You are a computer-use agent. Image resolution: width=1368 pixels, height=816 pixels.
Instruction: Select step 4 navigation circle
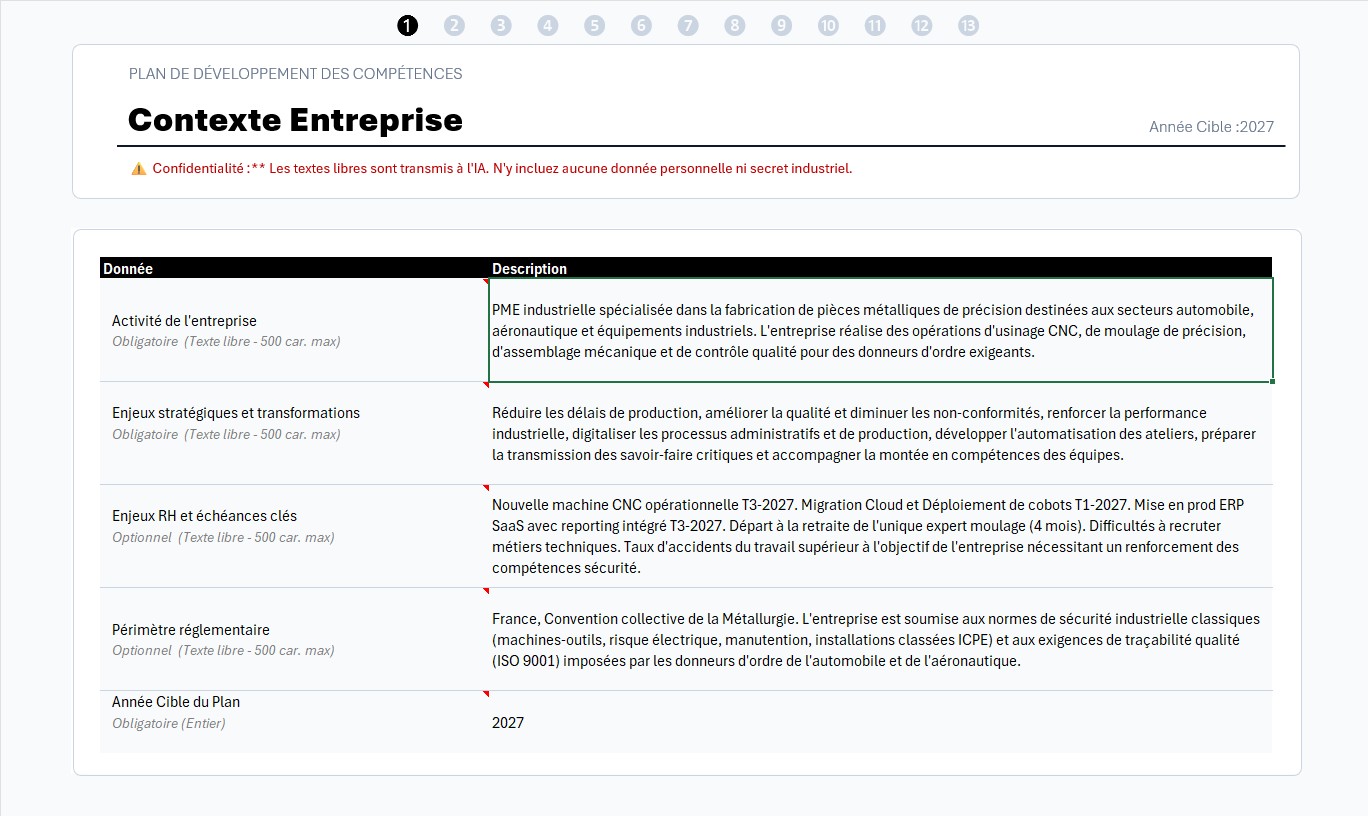[x=548, y=26]
